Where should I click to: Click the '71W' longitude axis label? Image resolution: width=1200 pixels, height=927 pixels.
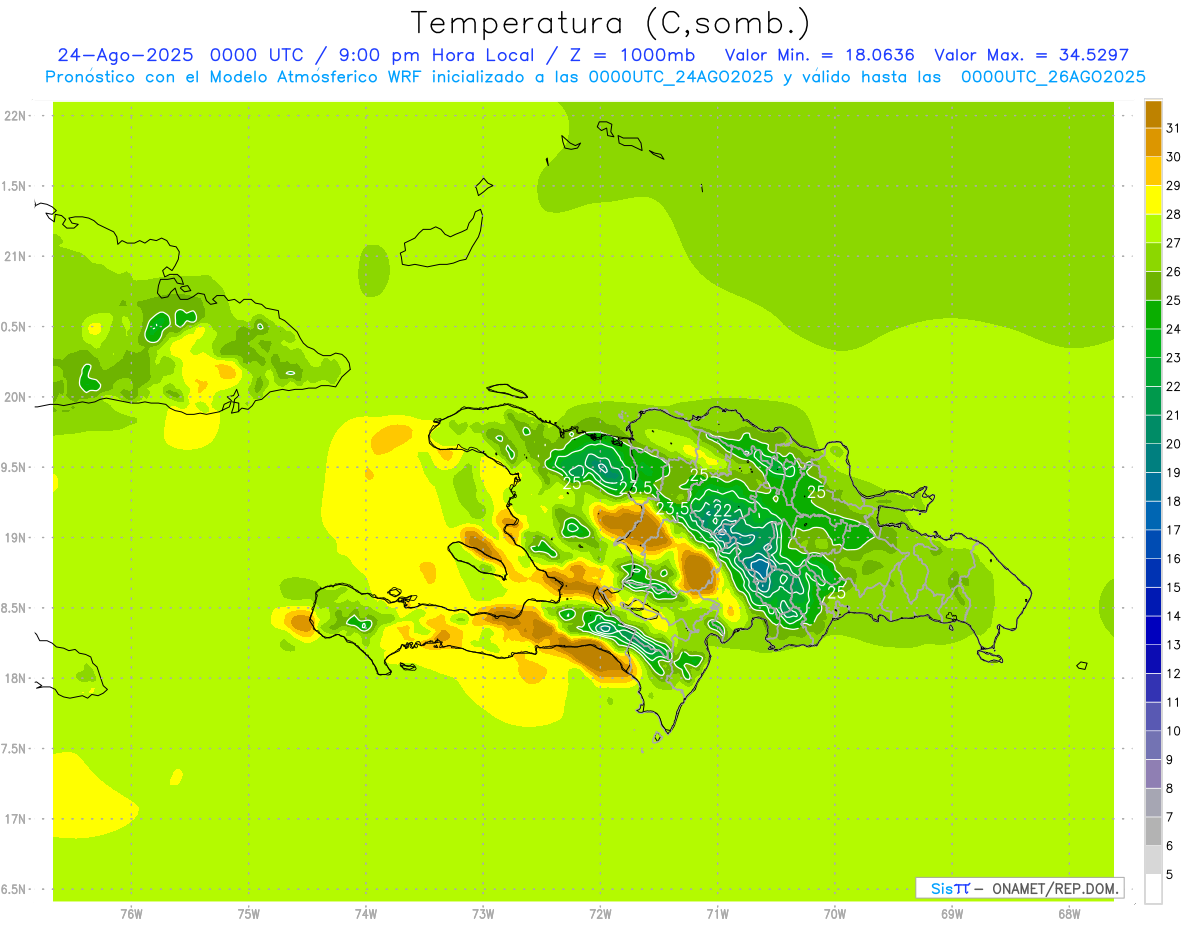tap(718, 914)
